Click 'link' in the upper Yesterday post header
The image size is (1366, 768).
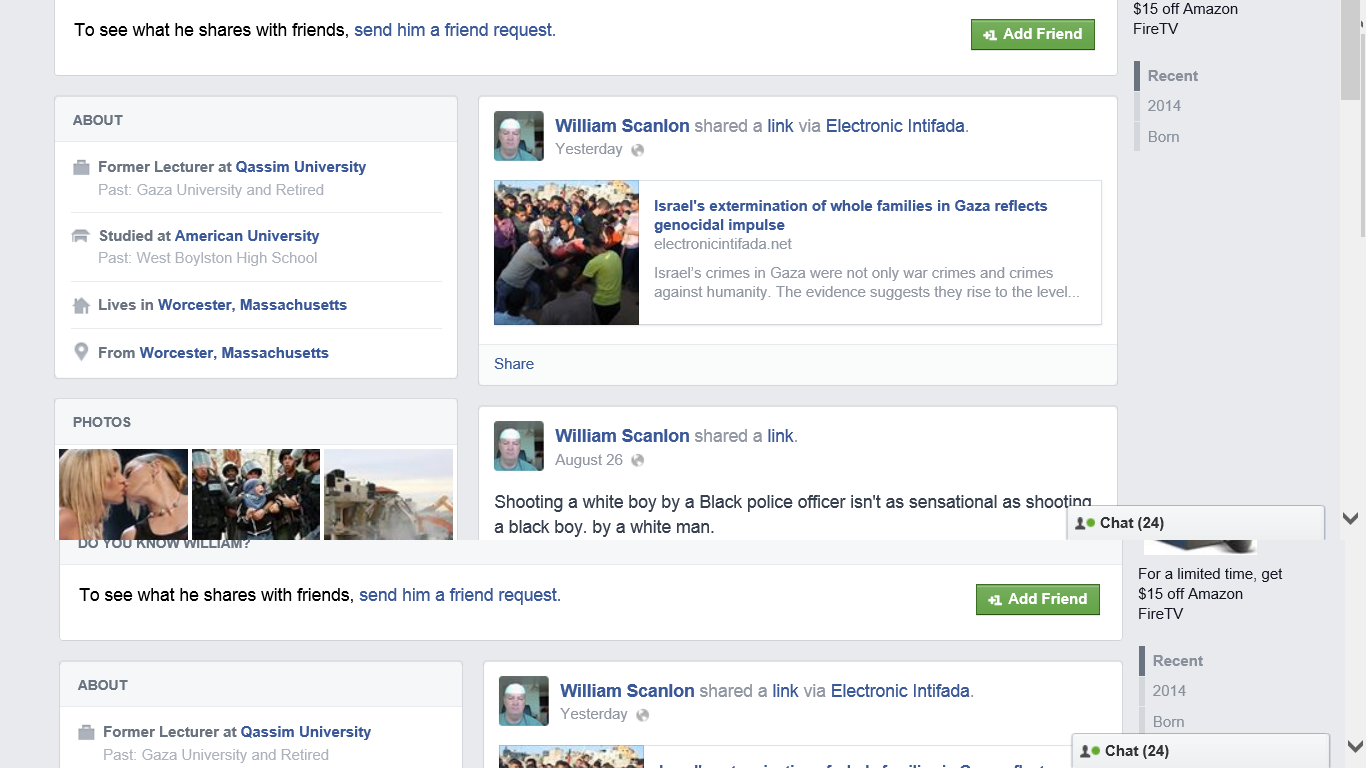point(780,126)
